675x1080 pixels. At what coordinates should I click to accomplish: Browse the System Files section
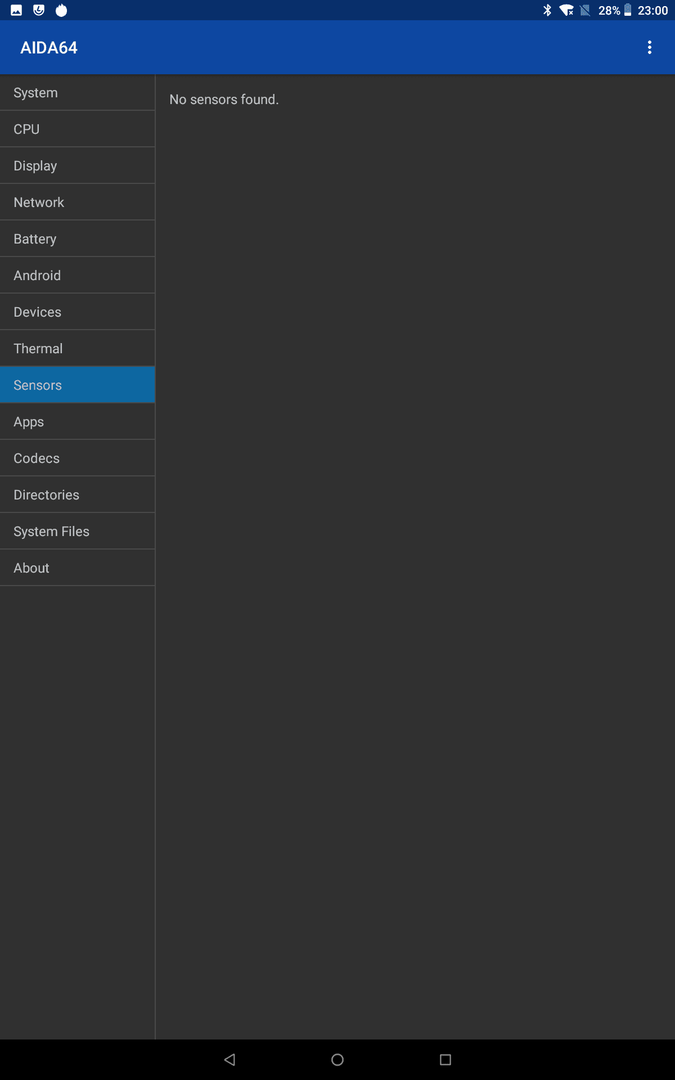(77, 530)
